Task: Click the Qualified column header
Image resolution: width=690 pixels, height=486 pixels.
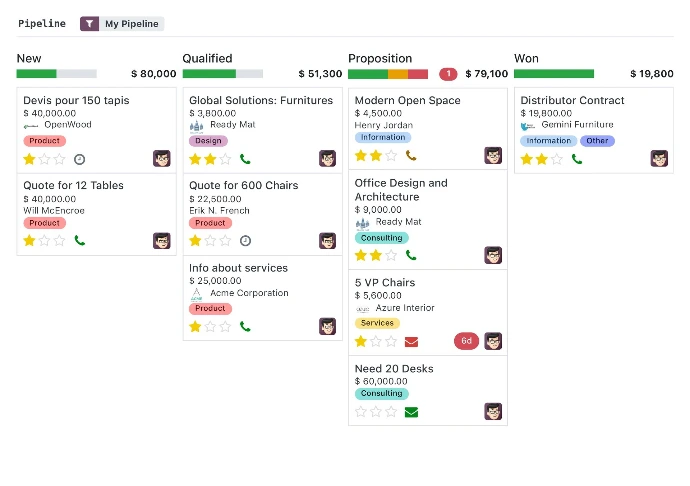Action: pos(207,58)
